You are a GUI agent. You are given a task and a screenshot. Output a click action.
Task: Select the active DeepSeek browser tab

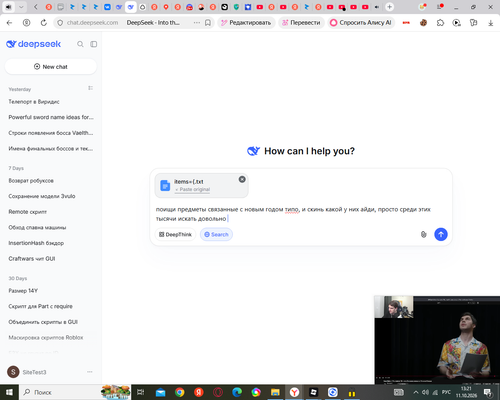click(131, 7)
